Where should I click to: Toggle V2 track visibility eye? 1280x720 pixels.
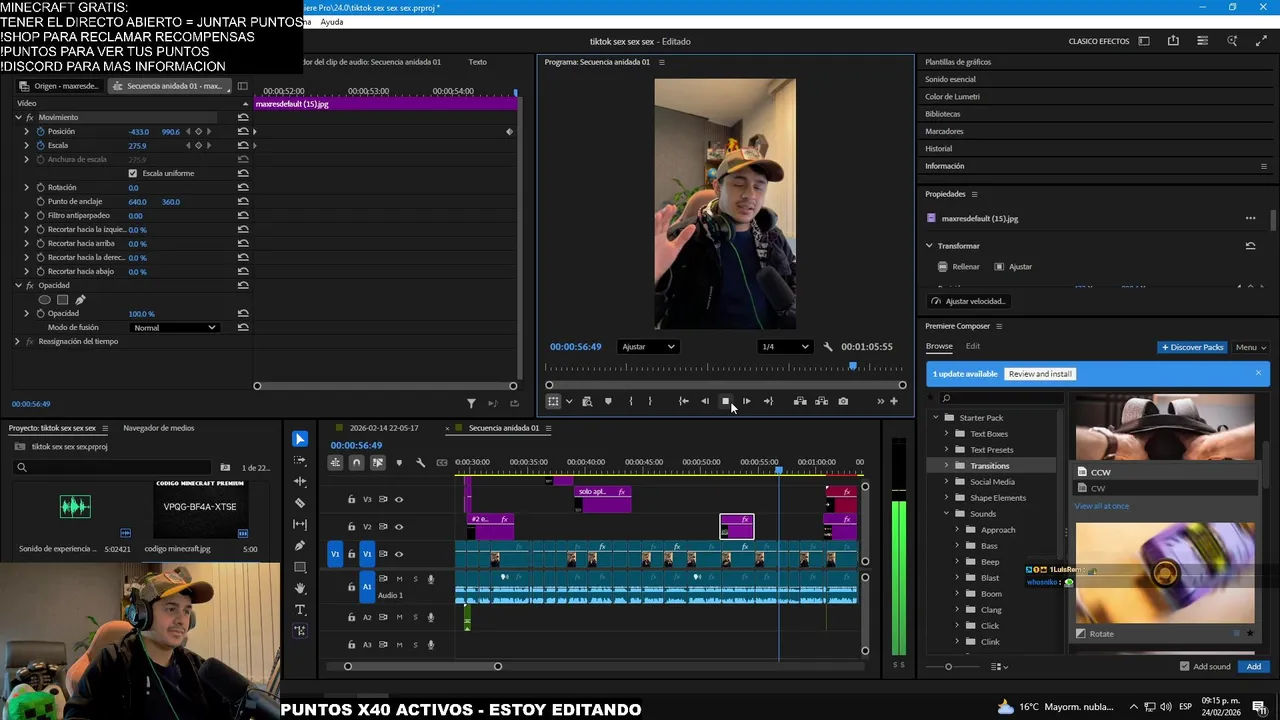399,526
